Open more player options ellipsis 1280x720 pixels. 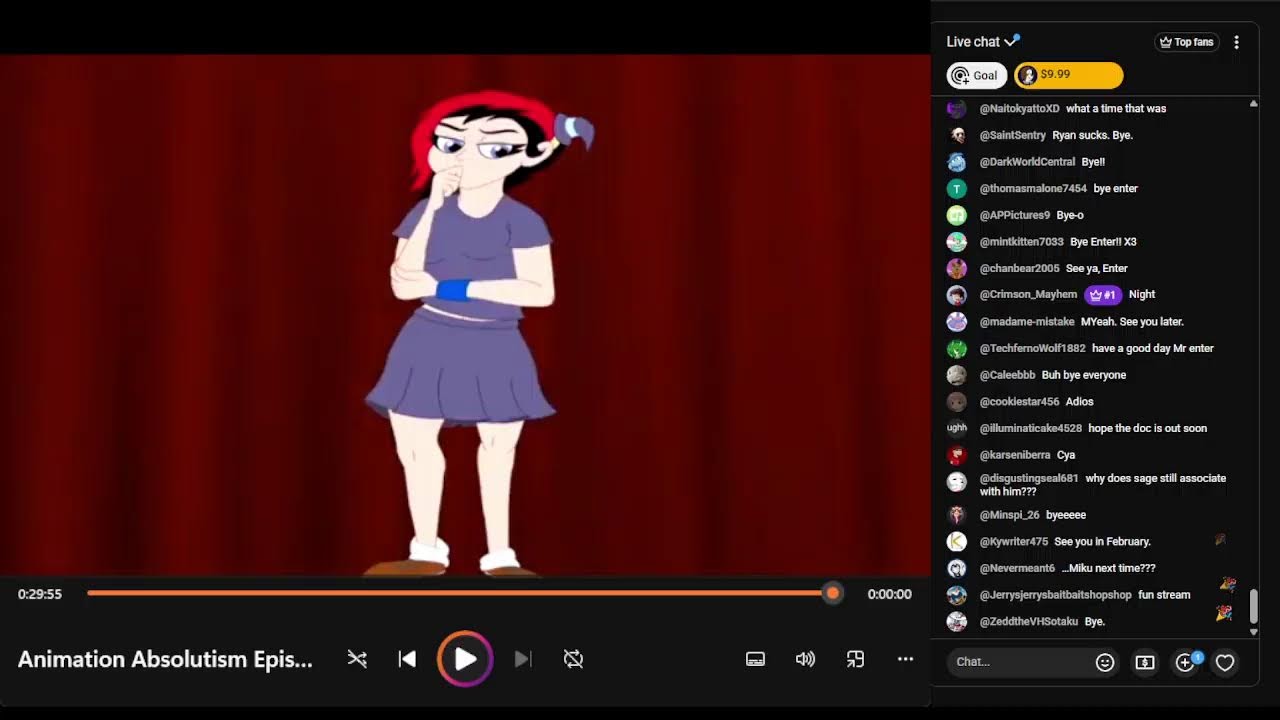coord(905,659)
